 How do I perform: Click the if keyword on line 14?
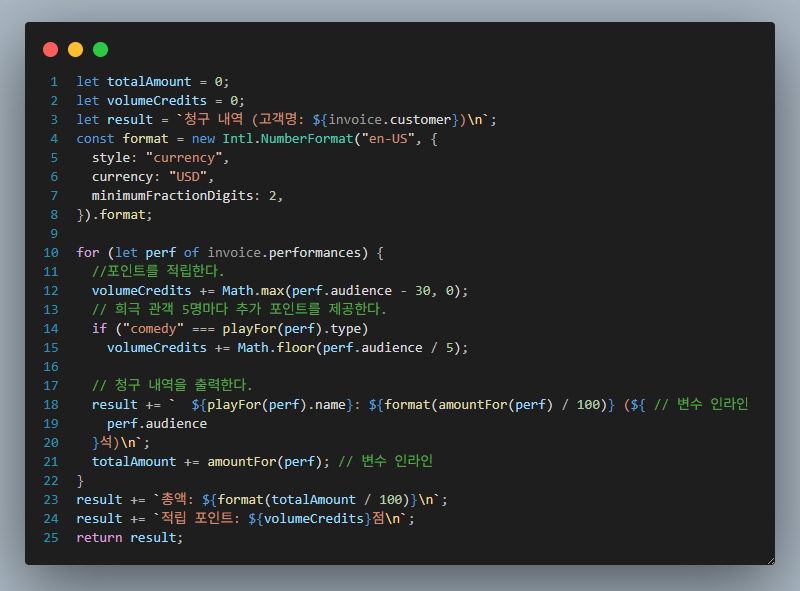tap(99, 329)
